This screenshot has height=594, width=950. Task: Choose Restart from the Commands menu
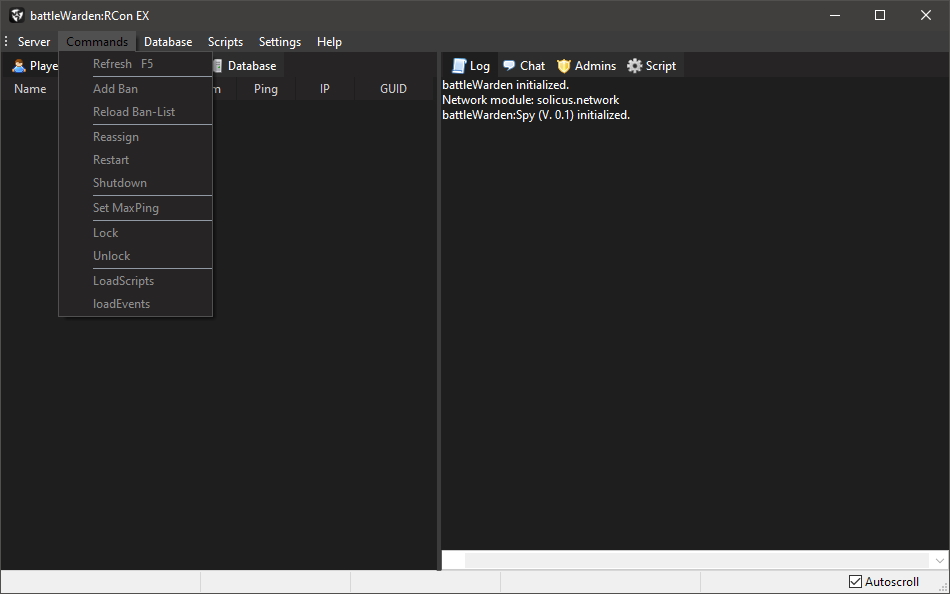pos(136,160)
